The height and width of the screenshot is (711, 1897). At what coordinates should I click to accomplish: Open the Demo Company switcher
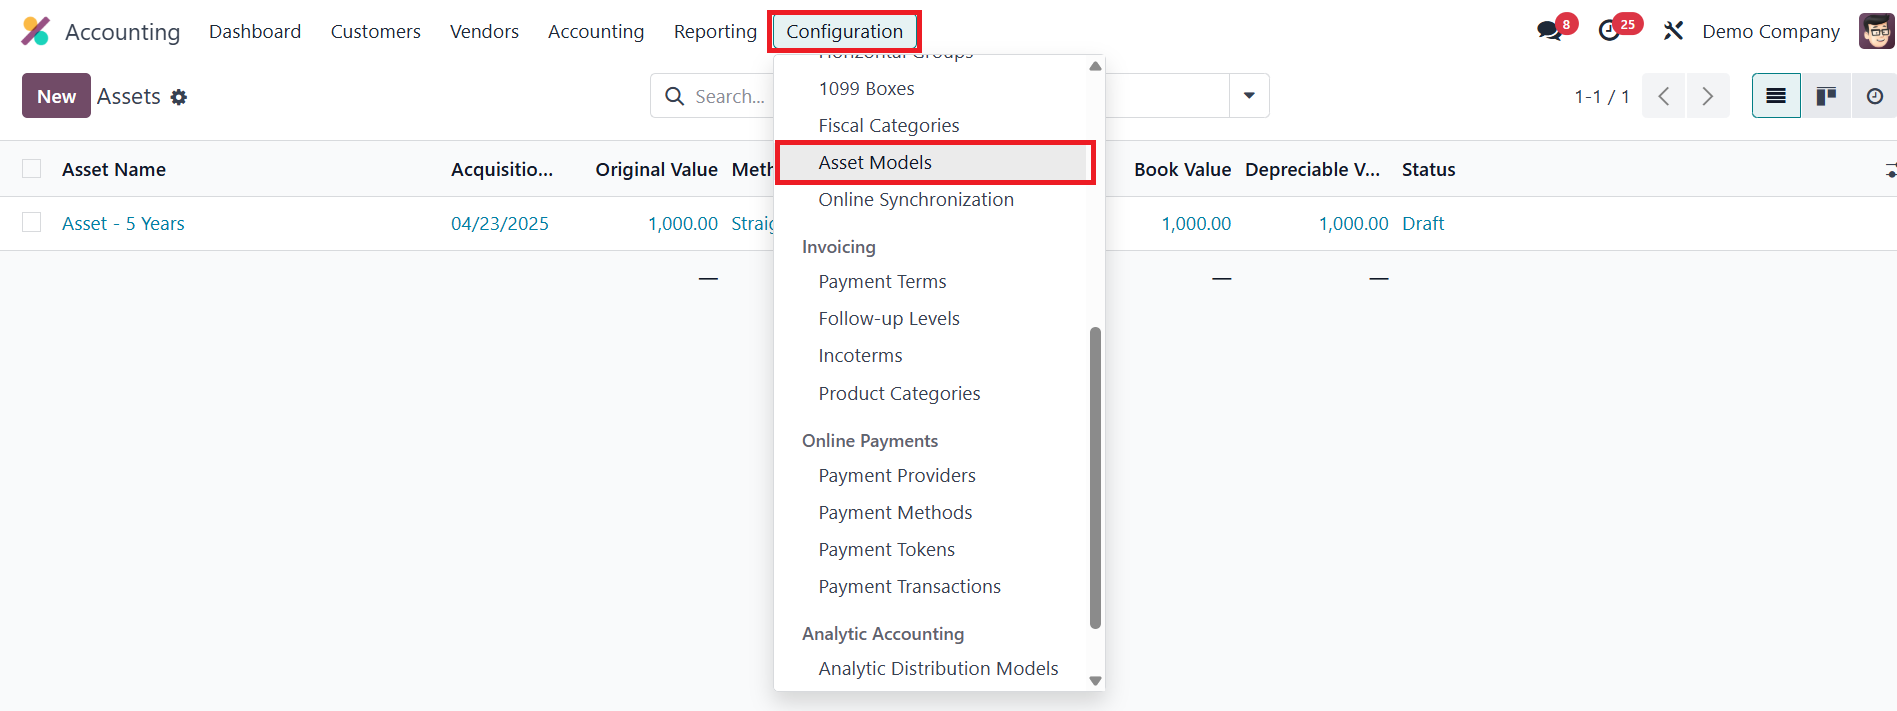tap(1770, 31)
